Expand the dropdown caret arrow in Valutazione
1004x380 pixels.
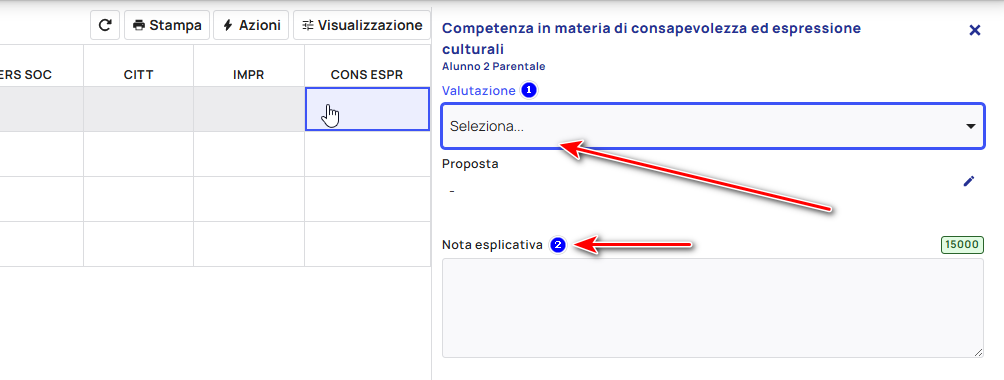pyautogui.click(x=970, y=126)
